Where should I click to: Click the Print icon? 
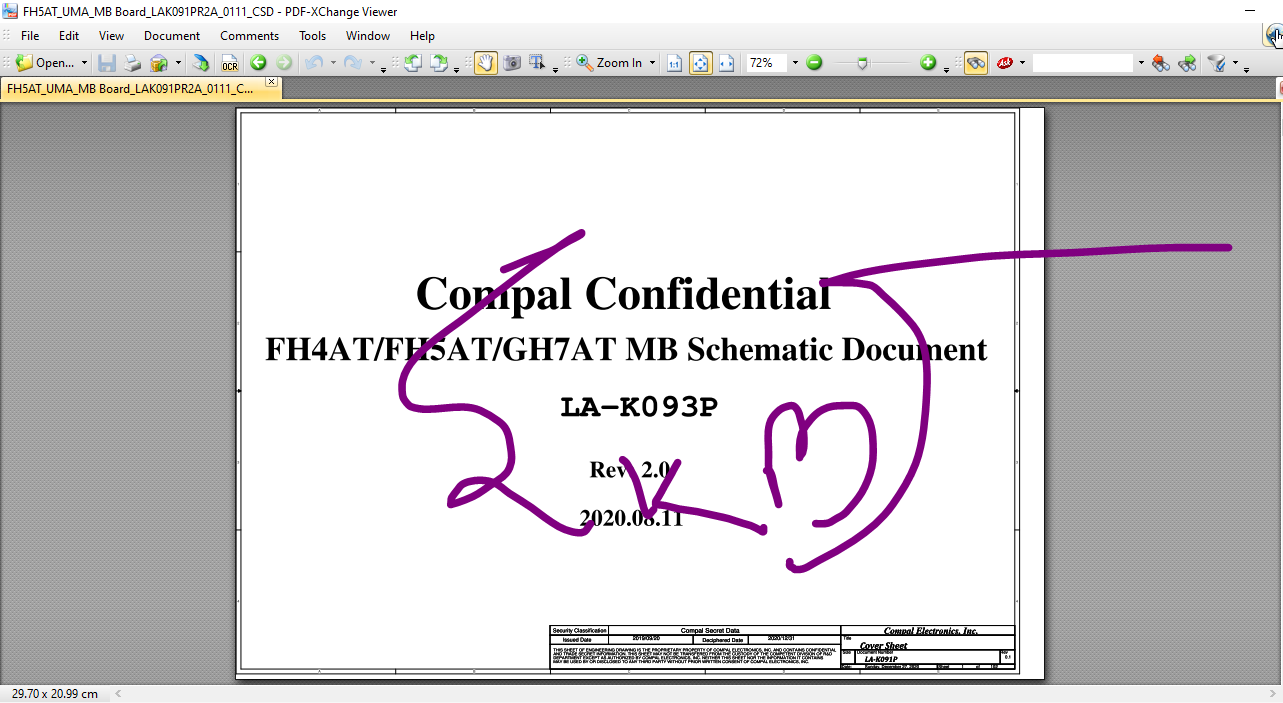click(x=132, y=63)
